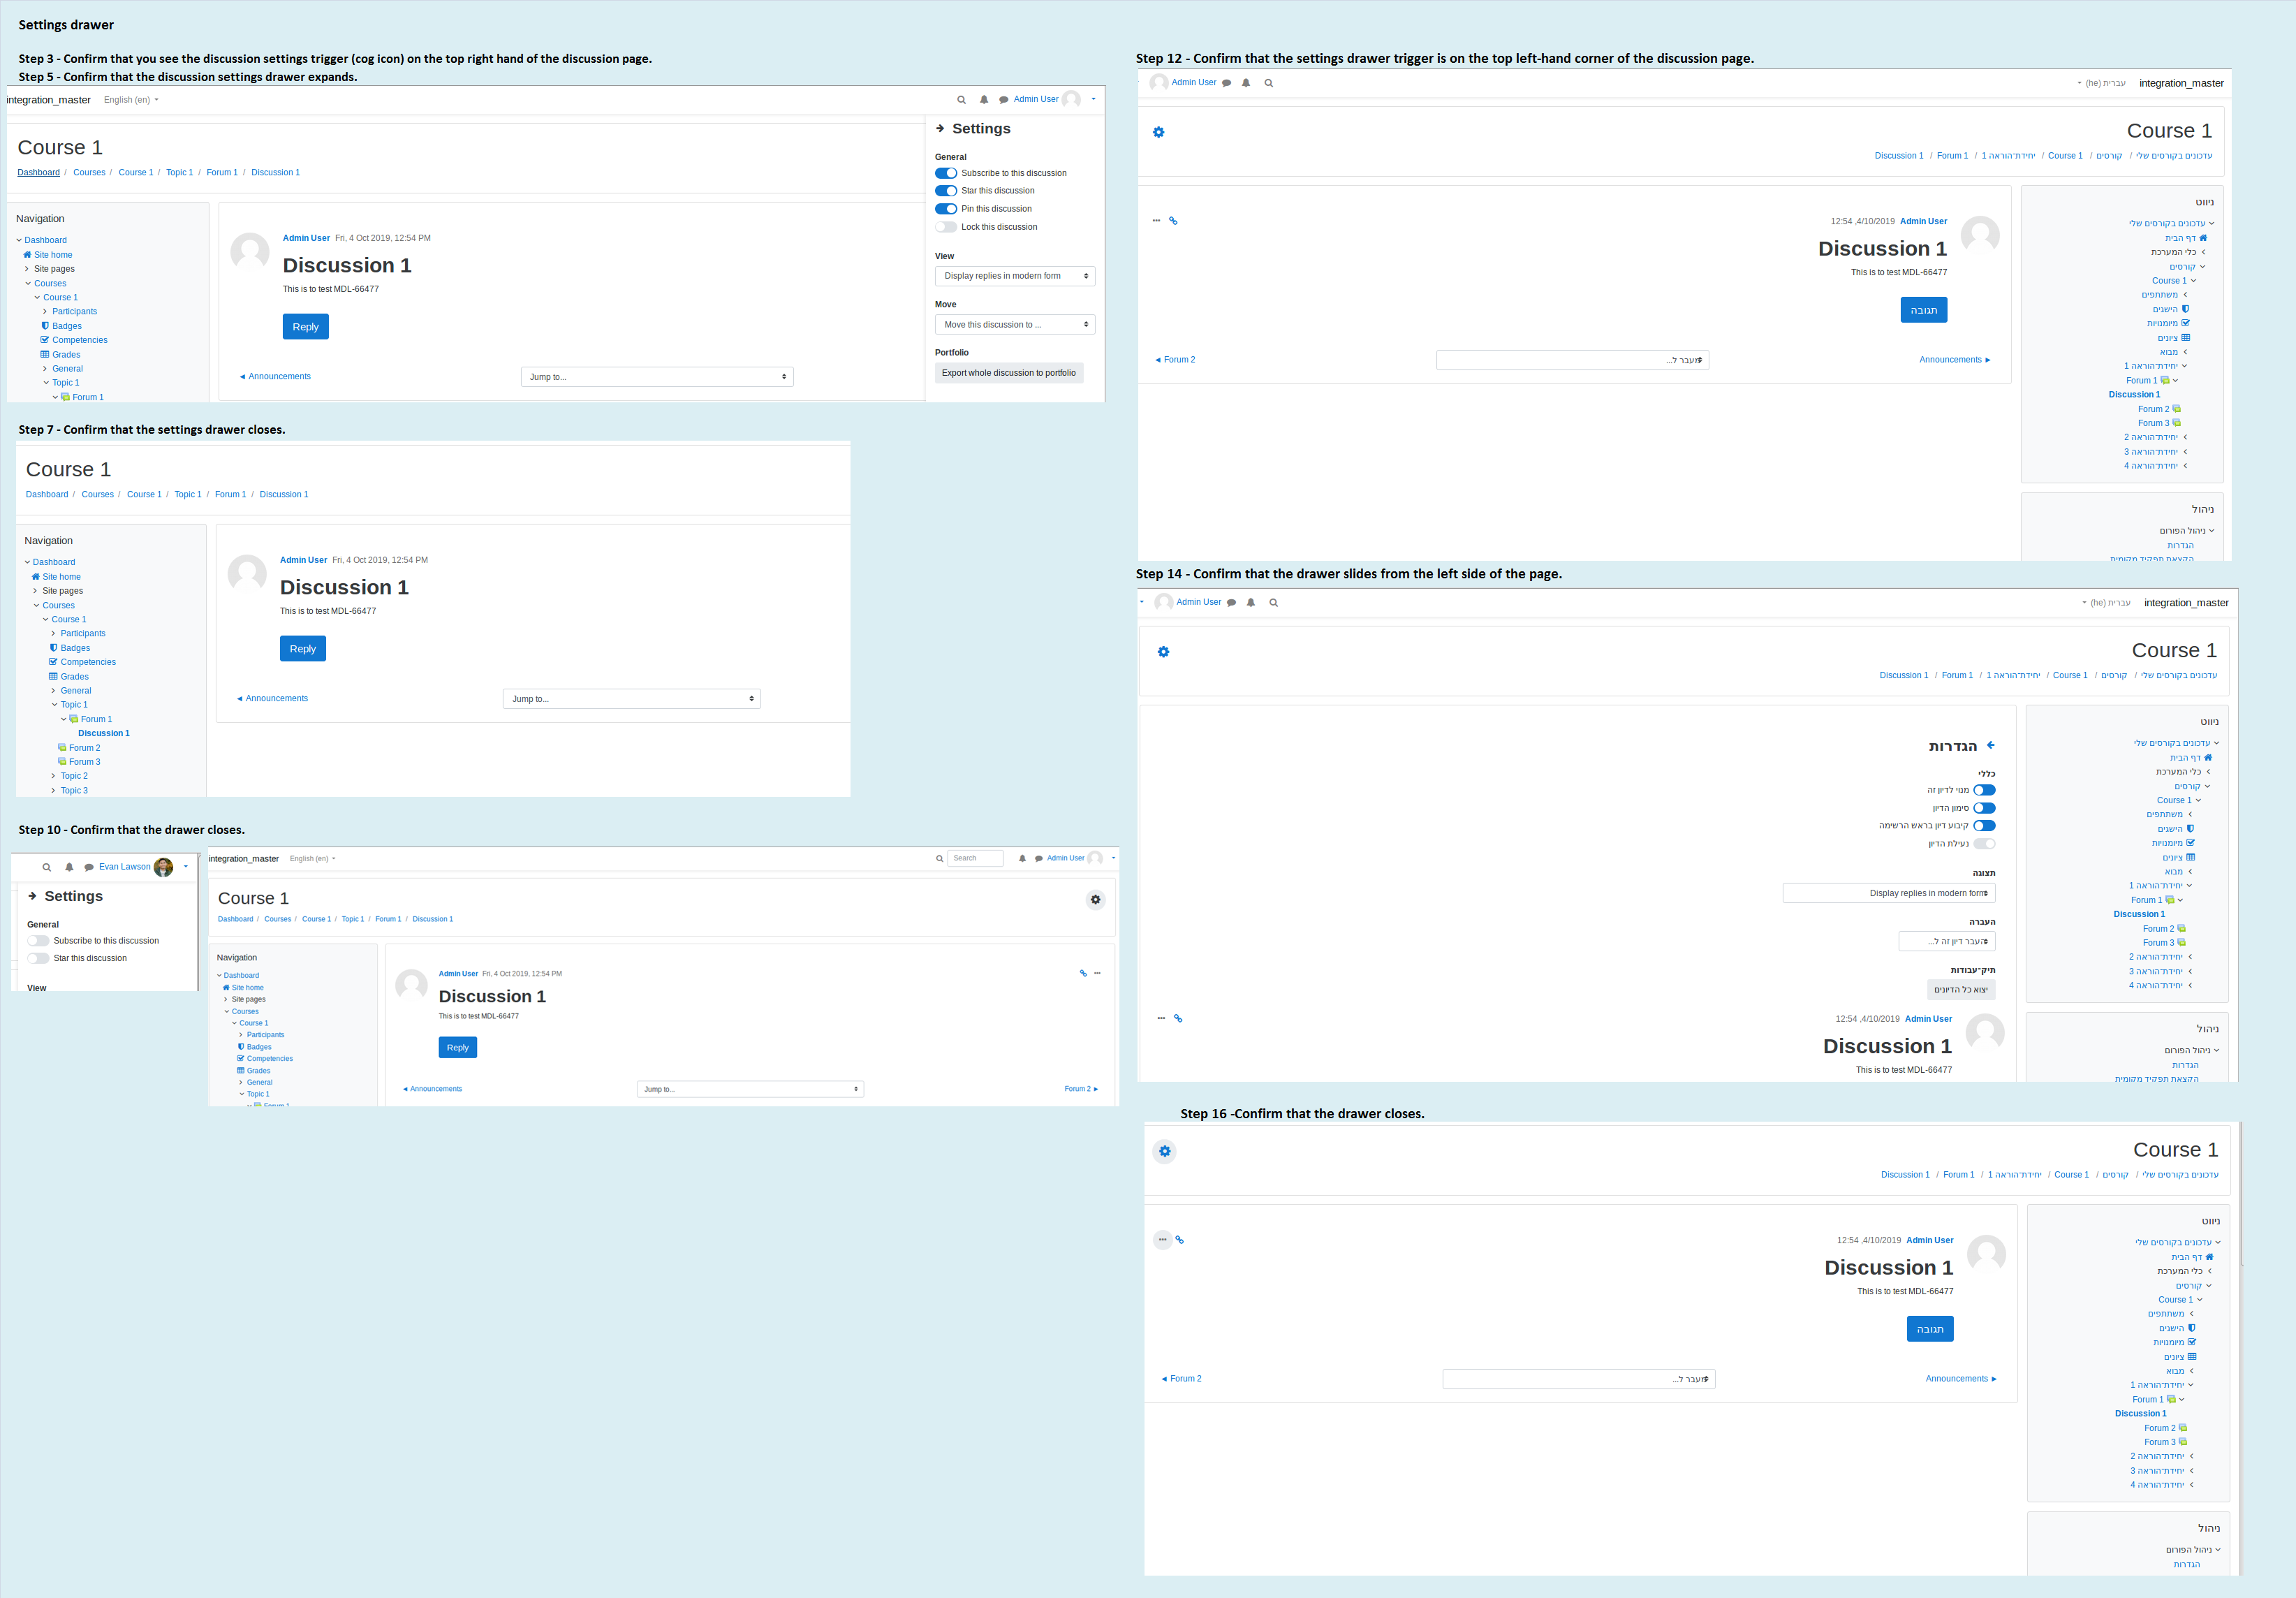Open the three-dots post menu in Step 12 screenshot
This screenshot has height=1598, width=2296.
(1156, 221)
